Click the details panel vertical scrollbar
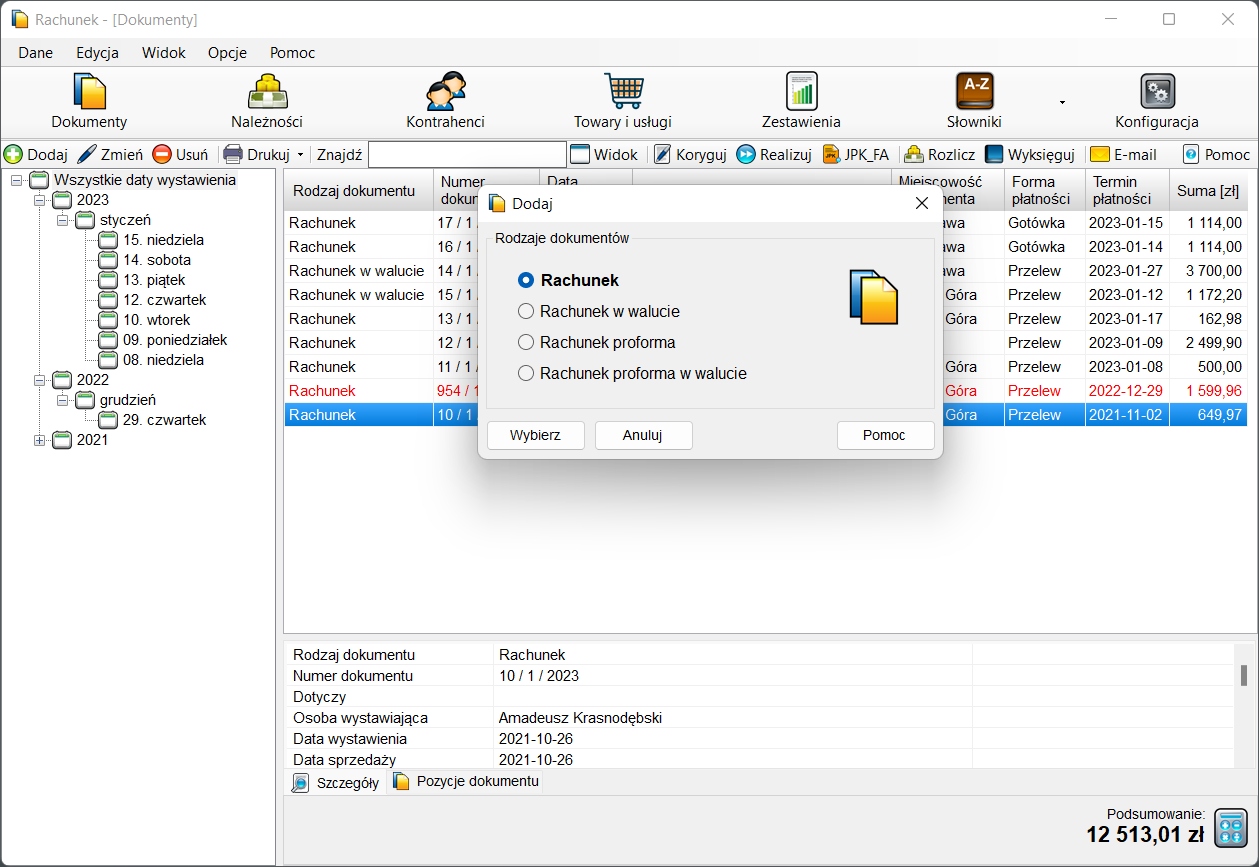The image size is (1259, 867). pos(1244,676)
